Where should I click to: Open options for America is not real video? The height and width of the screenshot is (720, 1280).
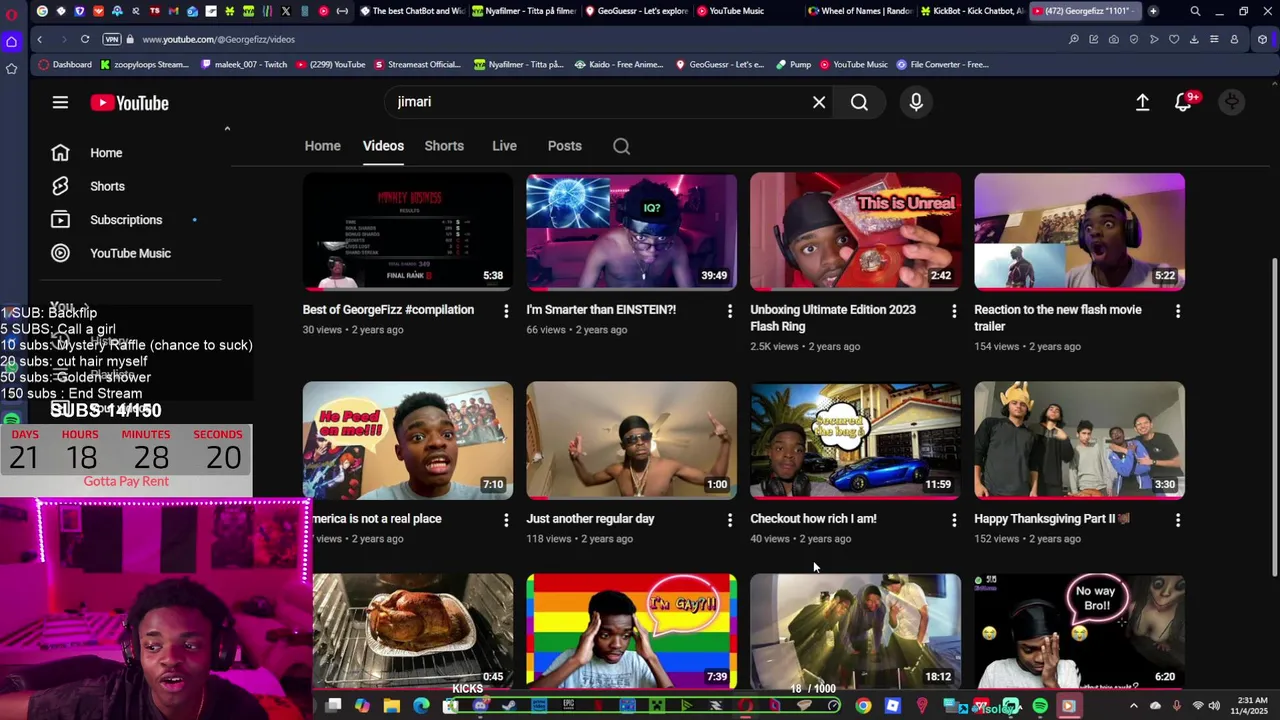[506, 520]
